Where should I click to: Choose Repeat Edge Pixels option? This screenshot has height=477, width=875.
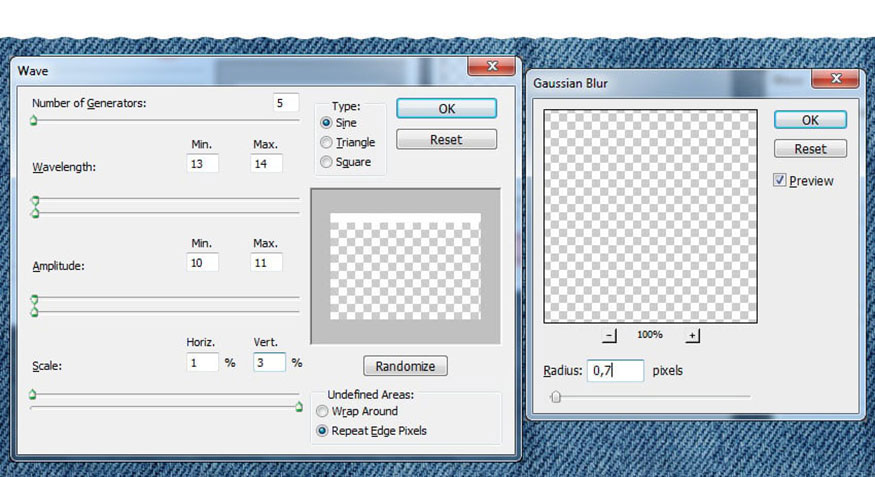322,431
